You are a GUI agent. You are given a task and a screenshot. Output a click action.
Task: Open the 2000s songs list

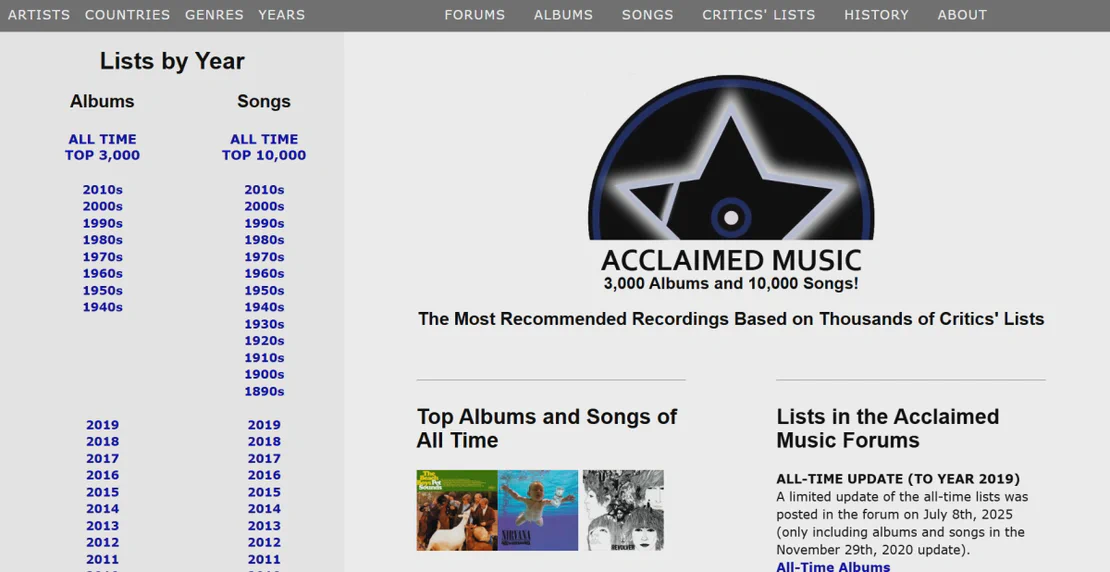(264, 207)
